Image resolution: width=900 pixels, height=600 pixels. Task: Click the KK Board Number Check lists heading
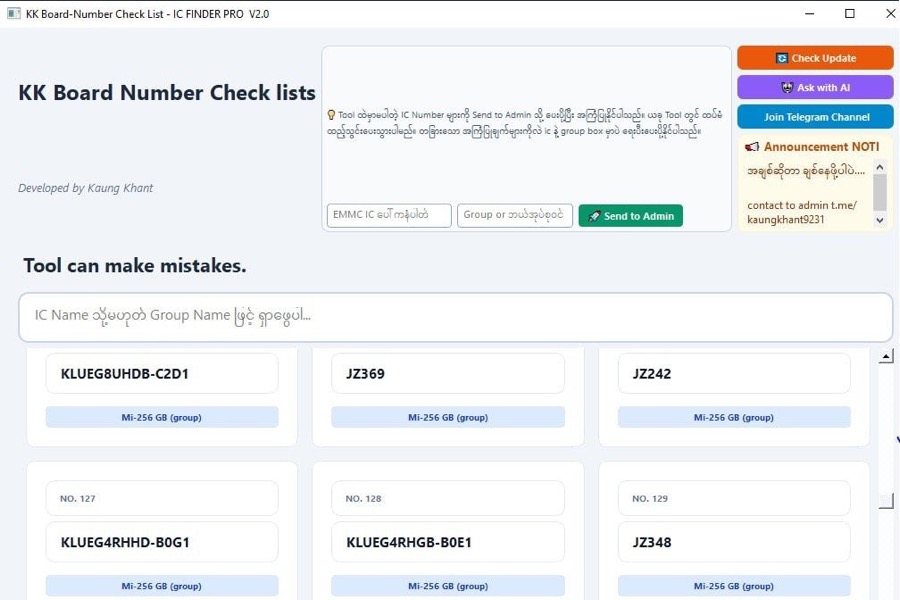coord(167,93)
